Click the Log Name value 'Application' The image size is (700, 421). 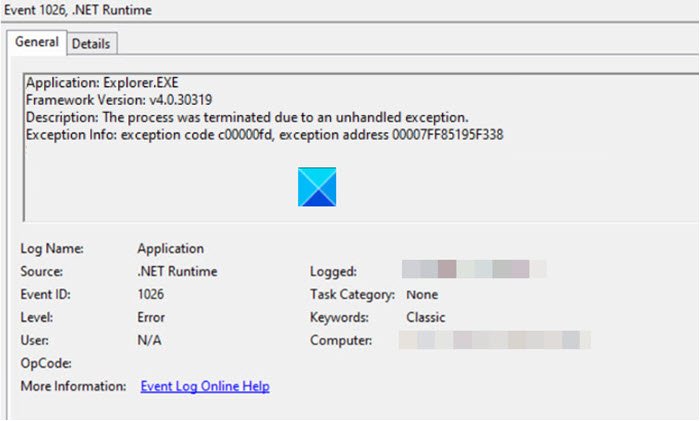click(x=171, y=249)
